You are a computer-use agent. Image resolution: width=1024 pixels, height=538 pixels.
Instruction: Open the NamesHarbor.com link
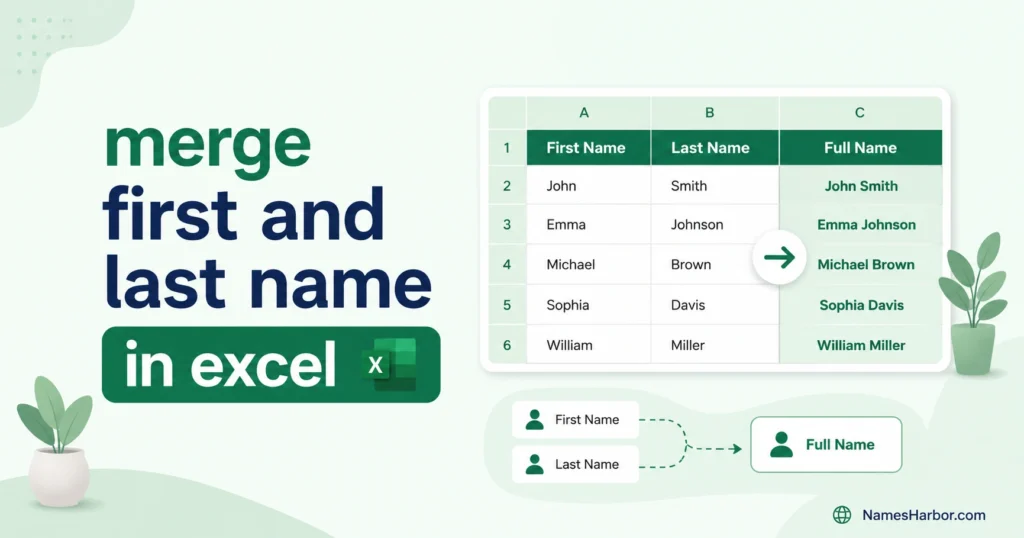(923, 515)
